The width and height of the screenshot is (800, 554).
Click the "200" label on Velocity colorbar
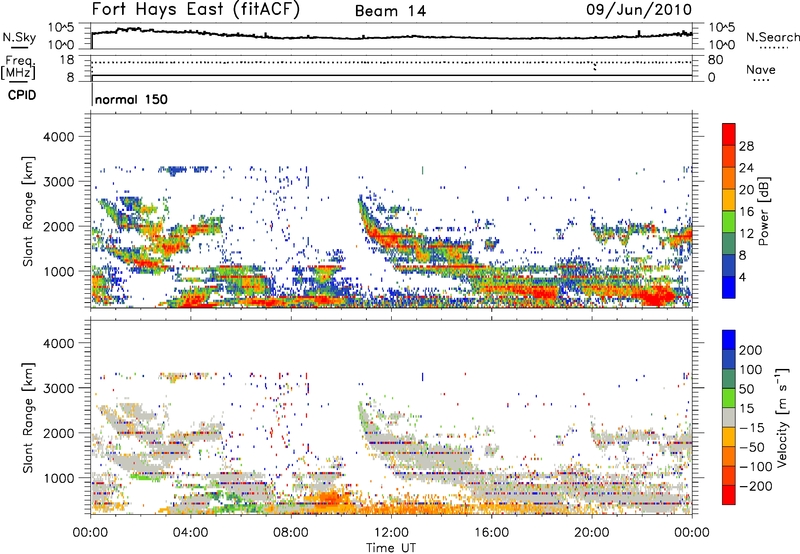[751, 350]
